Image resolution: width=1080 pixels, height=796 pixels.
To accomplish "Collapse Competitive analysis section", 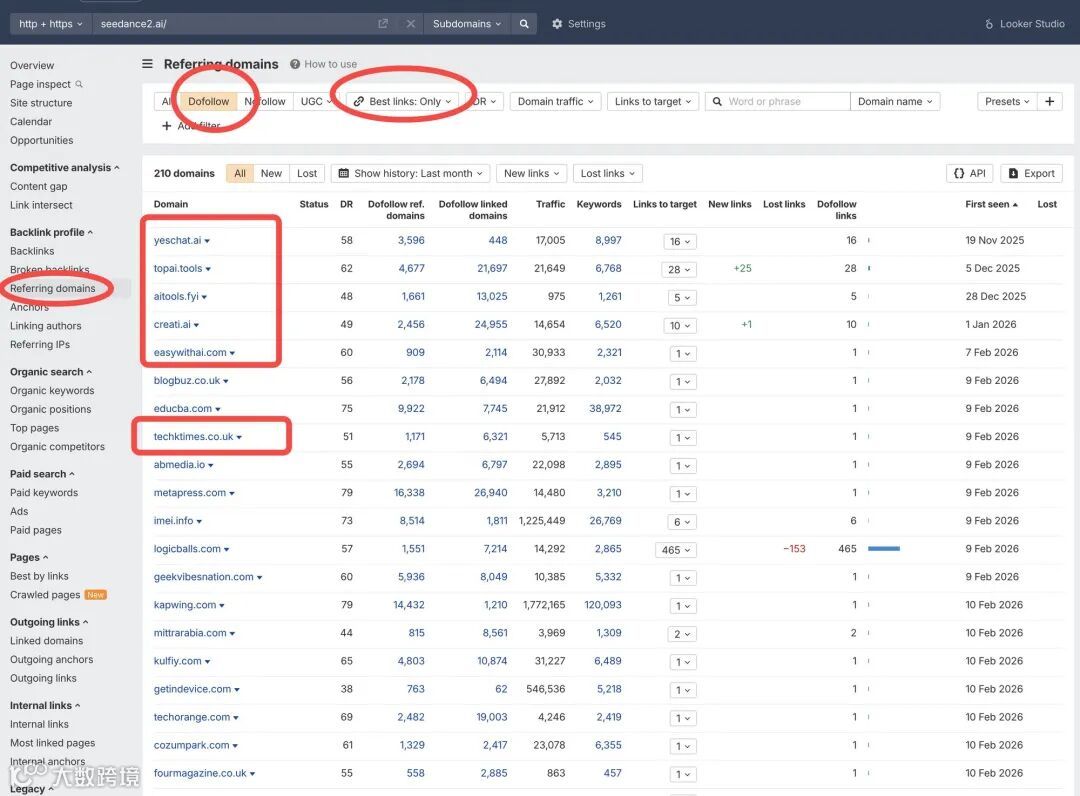I will tap(65, 167).
